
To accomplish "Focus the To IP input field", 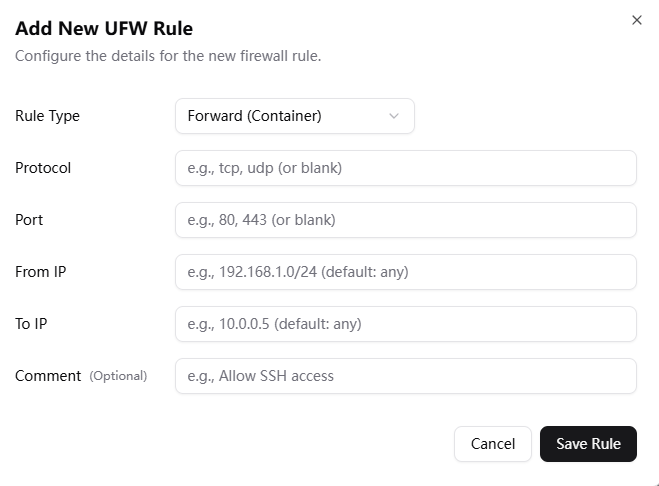I will [405, 324].
